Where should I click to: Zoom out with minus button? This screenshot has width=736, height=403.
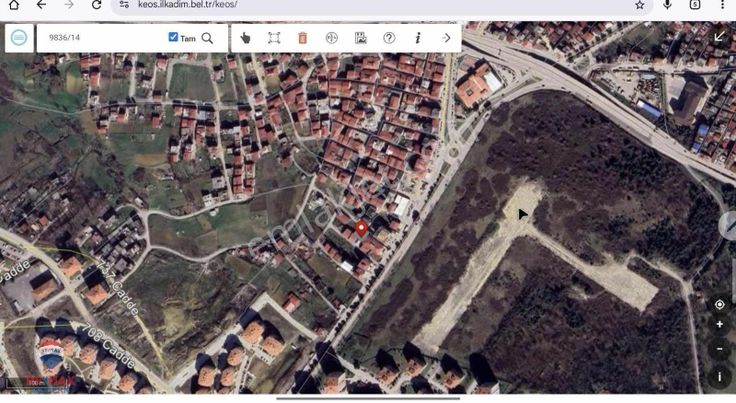(x=719, y=350)
